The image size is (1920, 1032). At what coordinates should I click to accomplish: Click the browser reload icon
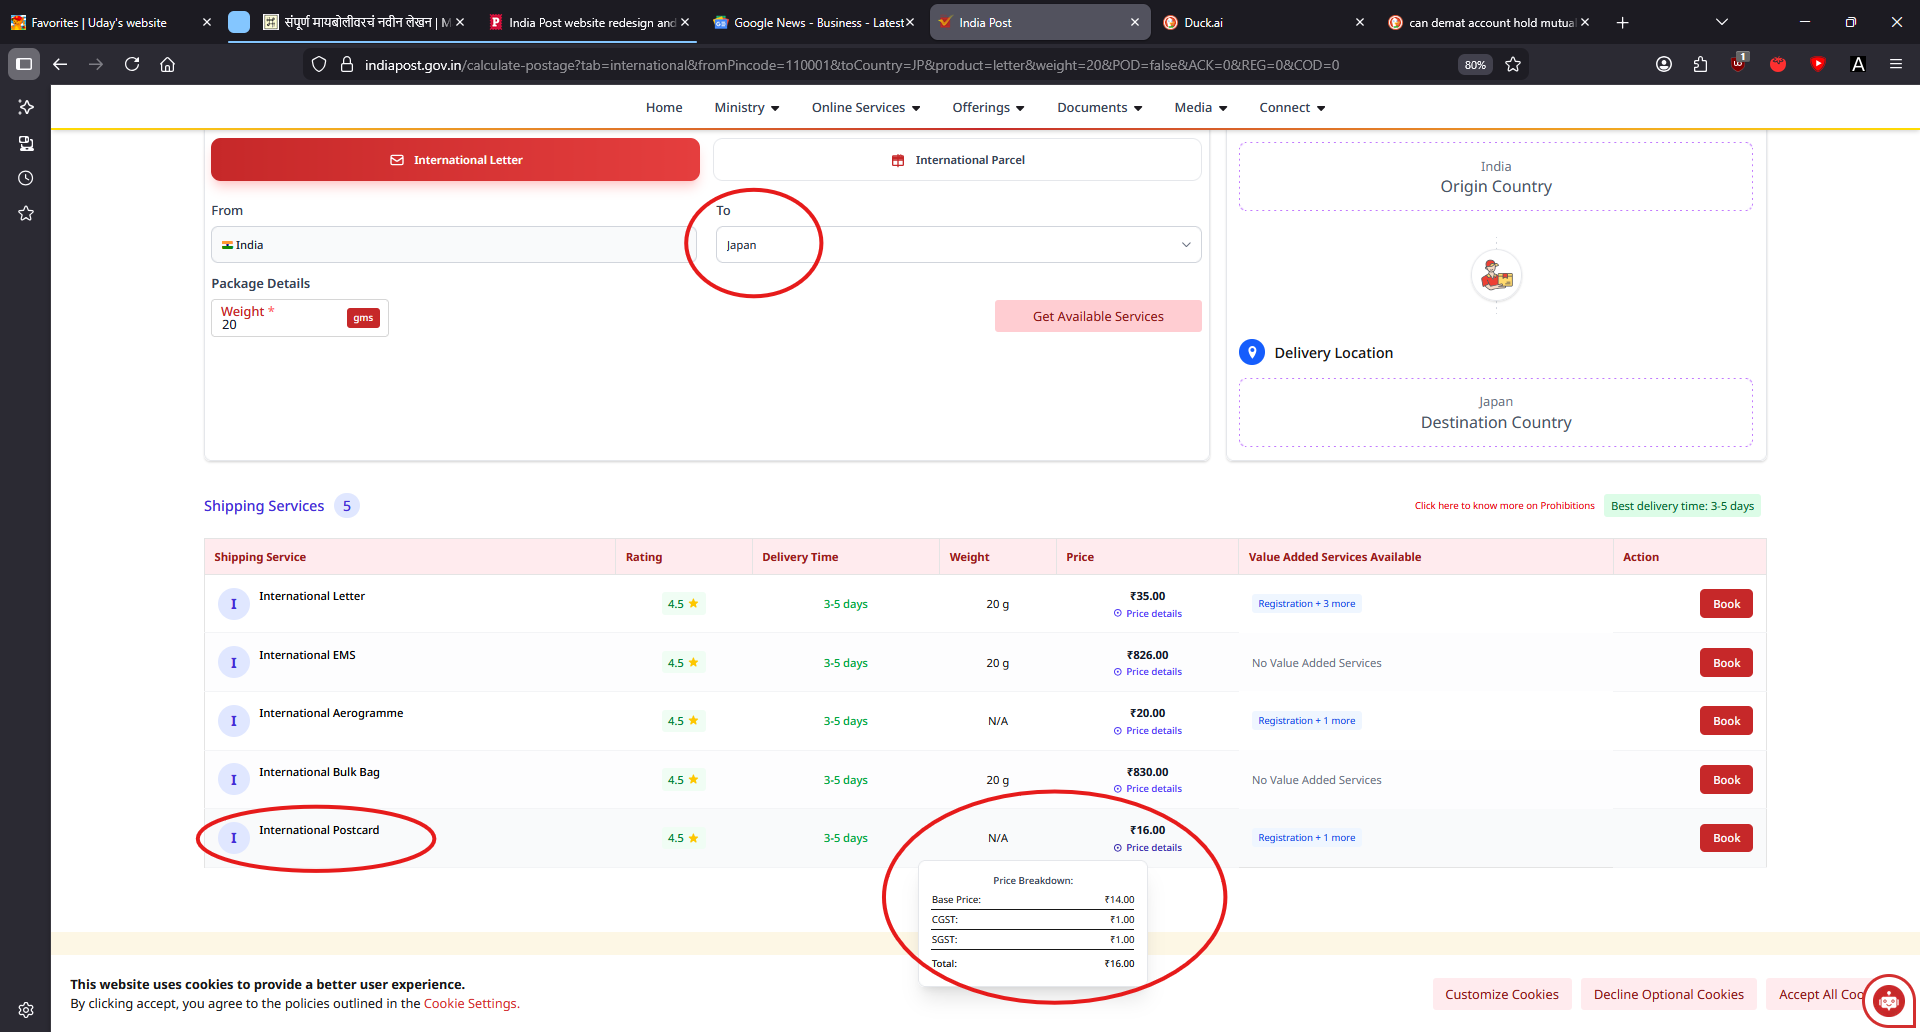(x=132, y=64)
